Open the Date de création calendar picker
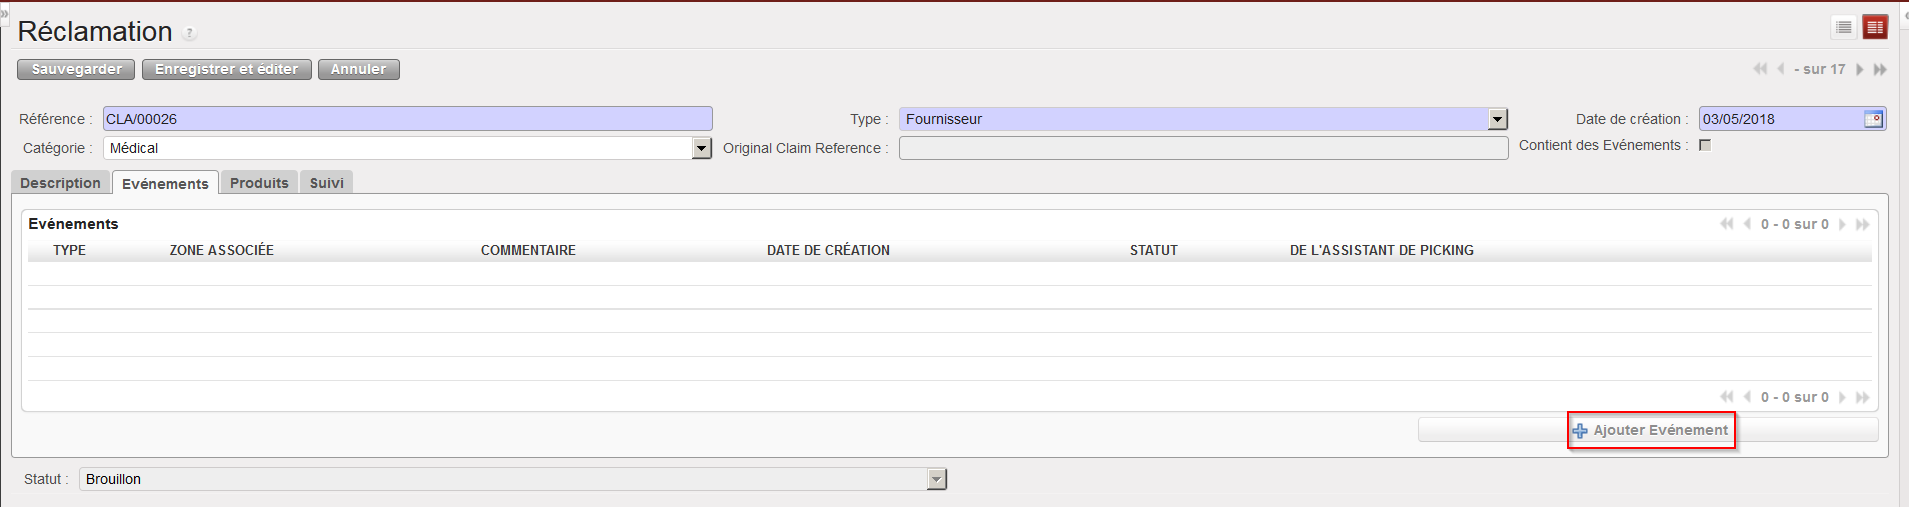The height and width of the screenshot is (507, 1909). (1873, 119)
